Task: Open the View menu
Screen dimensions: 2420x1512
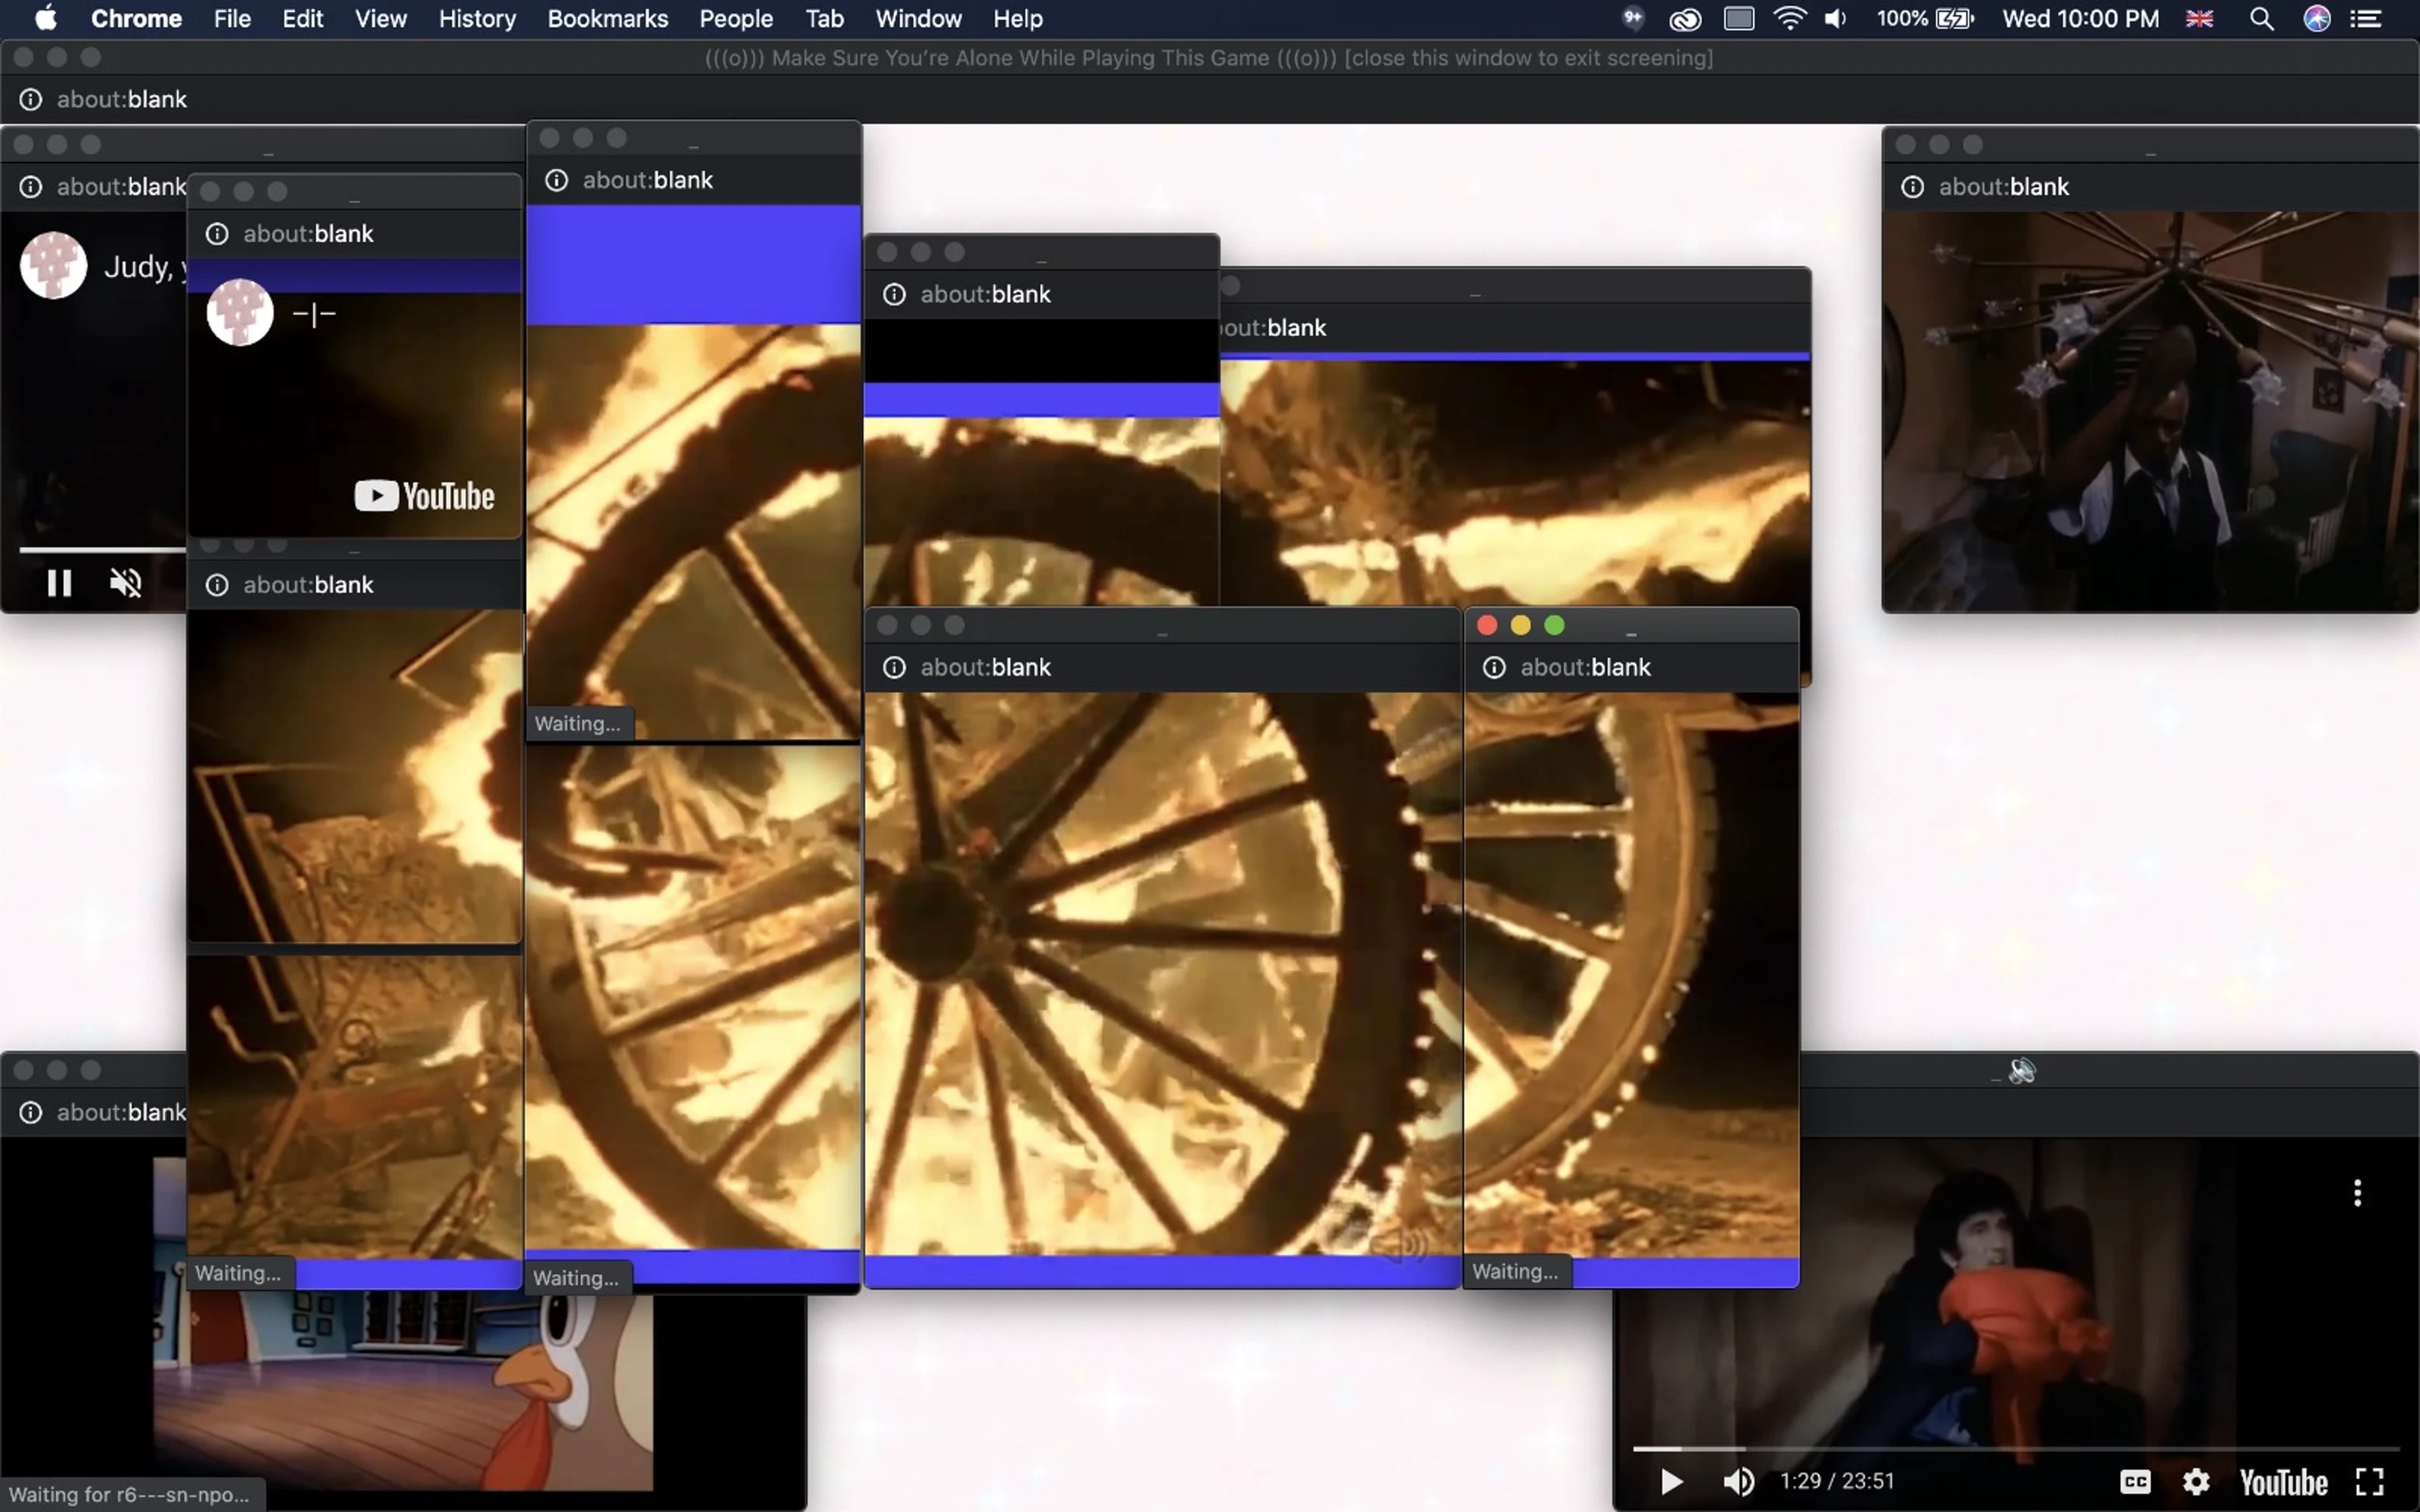Action: pyautogui.click(x=380, y=18)
